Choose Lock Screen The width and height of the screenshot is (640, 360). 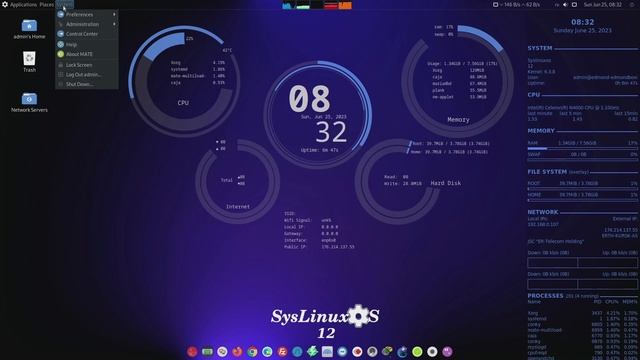(87, 65)
